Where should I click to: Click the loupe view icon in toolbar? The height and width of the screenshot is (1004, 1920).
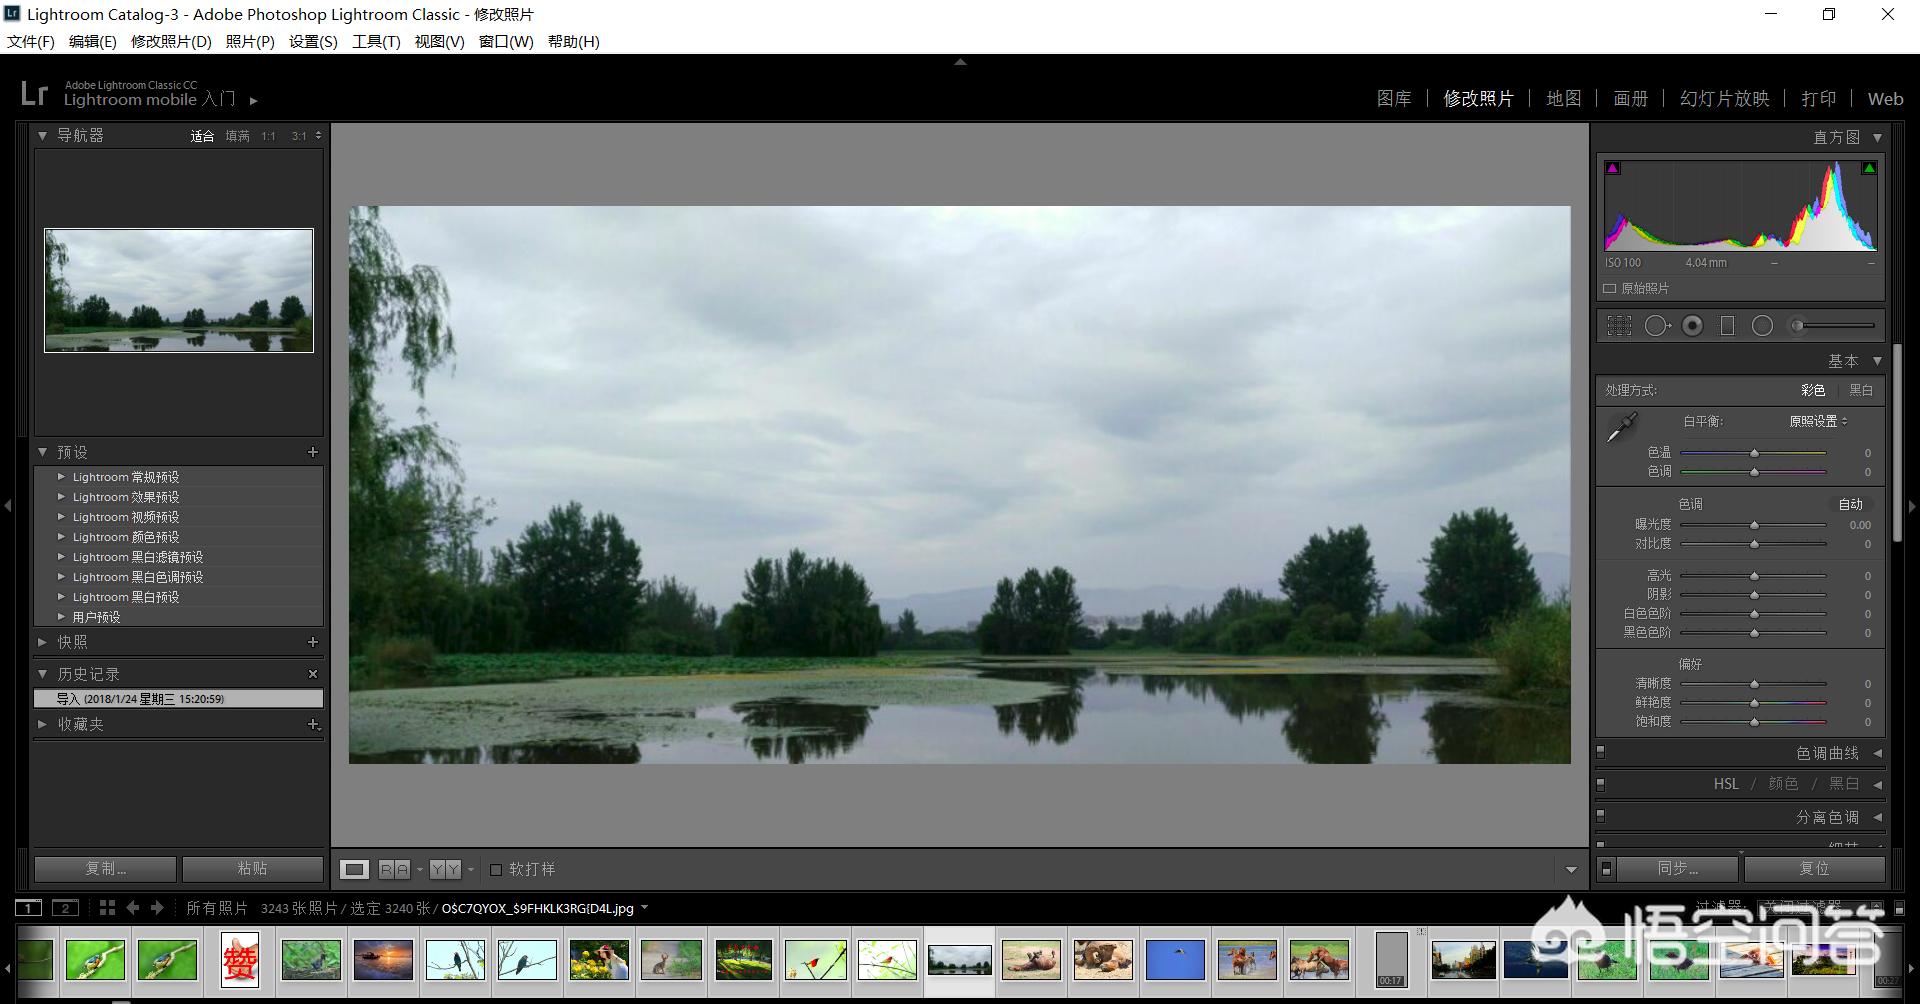pos(354,869)
